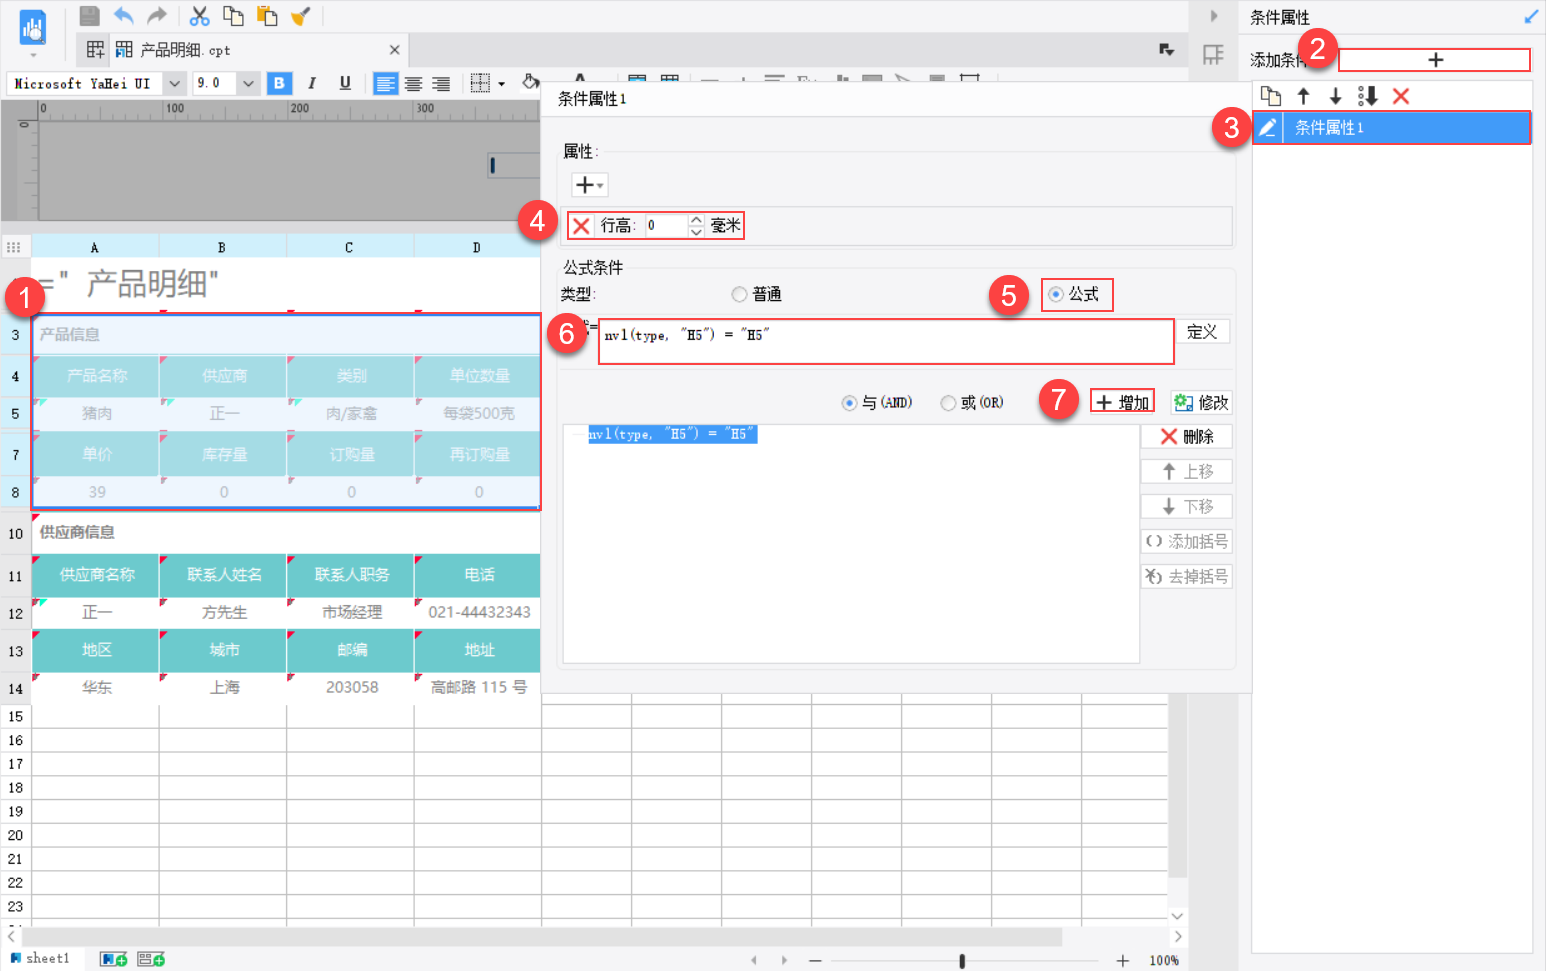Move the selected condition up in list
Viewport: 1546px width, 971px height.
(x=1303, y=96)
